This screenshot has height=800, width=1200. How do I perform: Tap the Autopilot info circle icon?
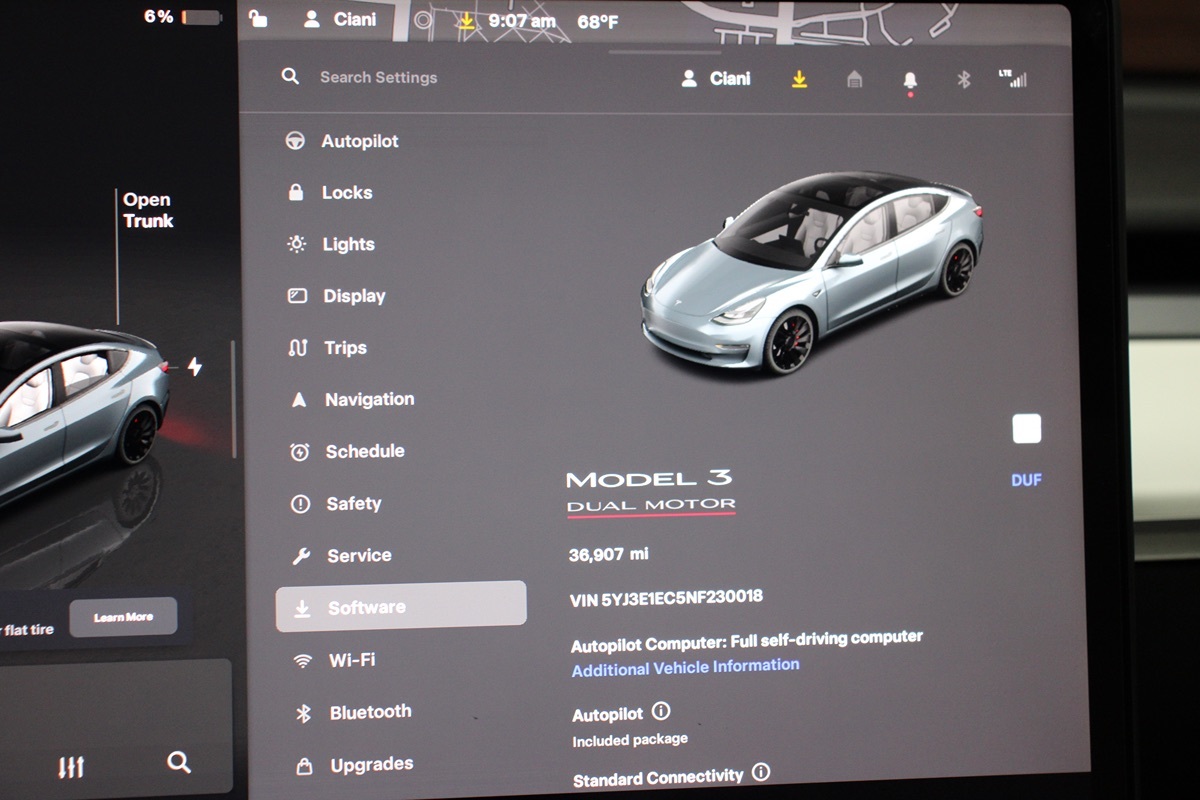[661, 711]
